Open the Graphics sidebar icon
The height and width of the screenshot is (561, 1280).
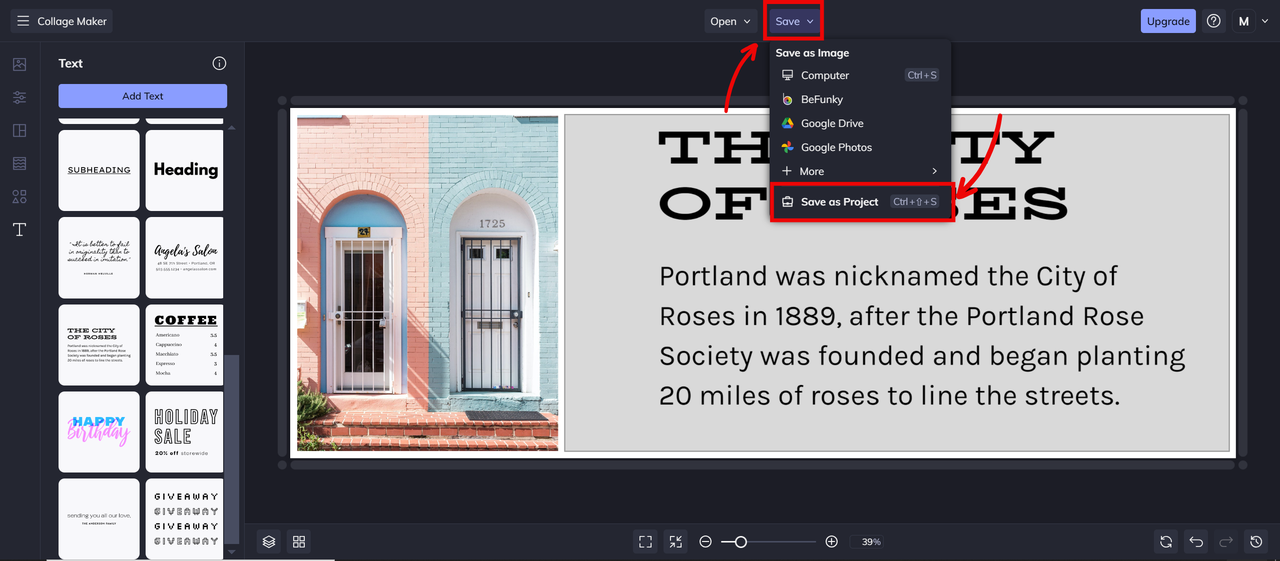pyautogui.click(x=19, y=196)
